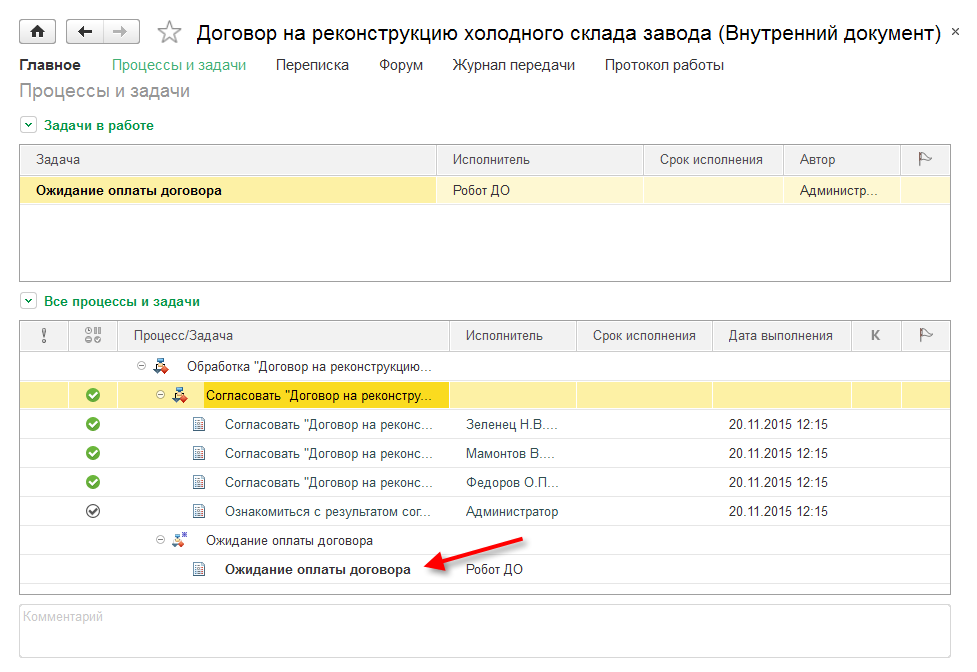Open the Журнал передачи tab

(513, 65)
